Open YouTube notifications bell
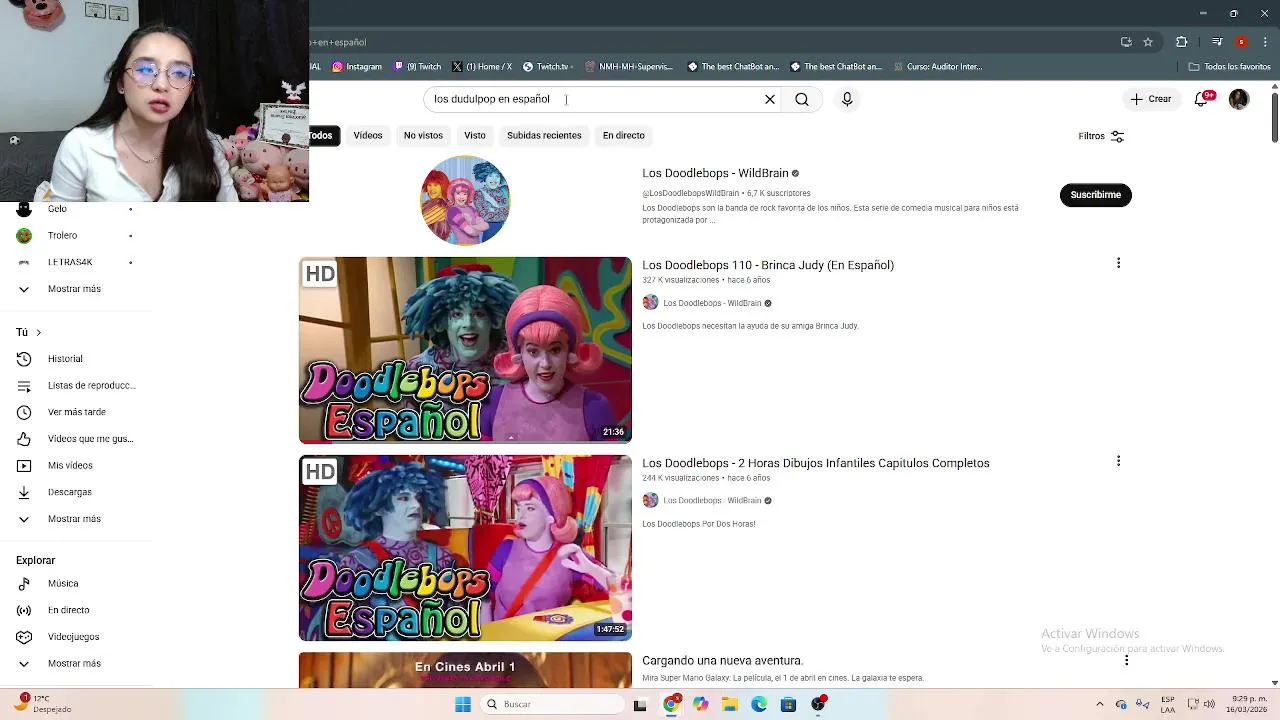The width and height of the screenshot is (1280, 720). pyautogui.click(x=1202, y=99)
